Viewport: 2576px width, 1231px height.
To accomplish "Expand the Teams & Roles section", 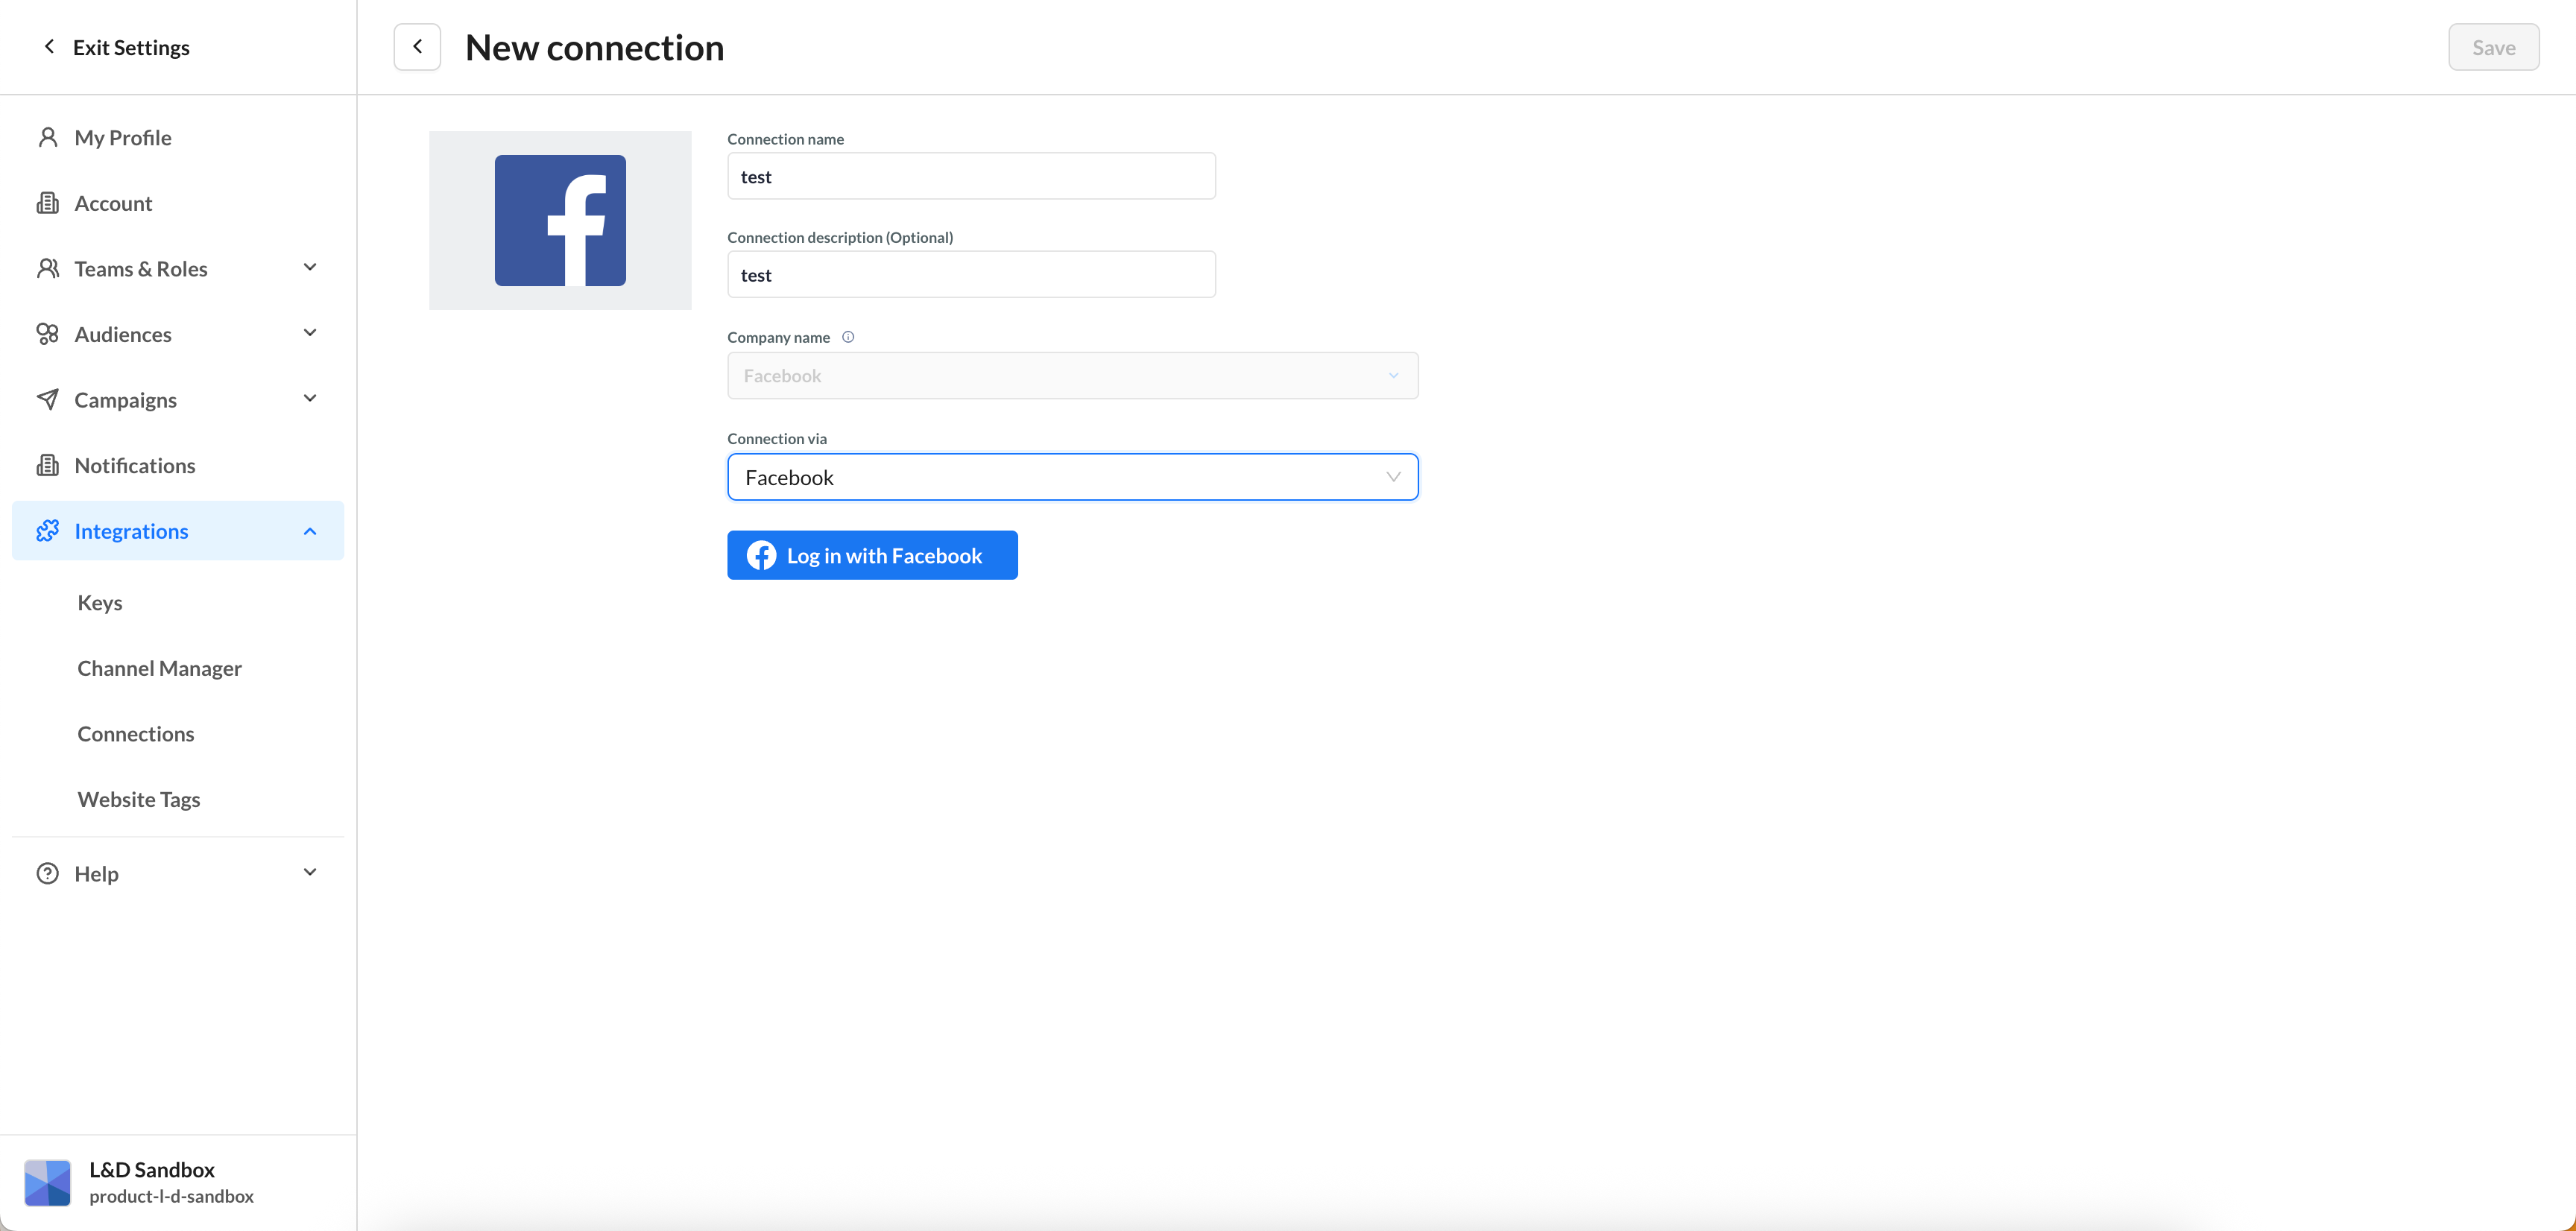I will [x=310, y=268].
